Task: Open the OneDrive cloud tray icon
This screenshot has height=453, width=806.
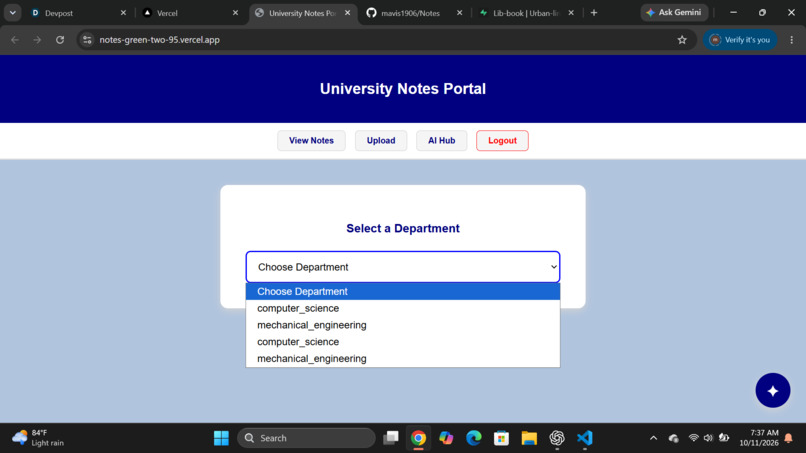Action: (673, 438)
